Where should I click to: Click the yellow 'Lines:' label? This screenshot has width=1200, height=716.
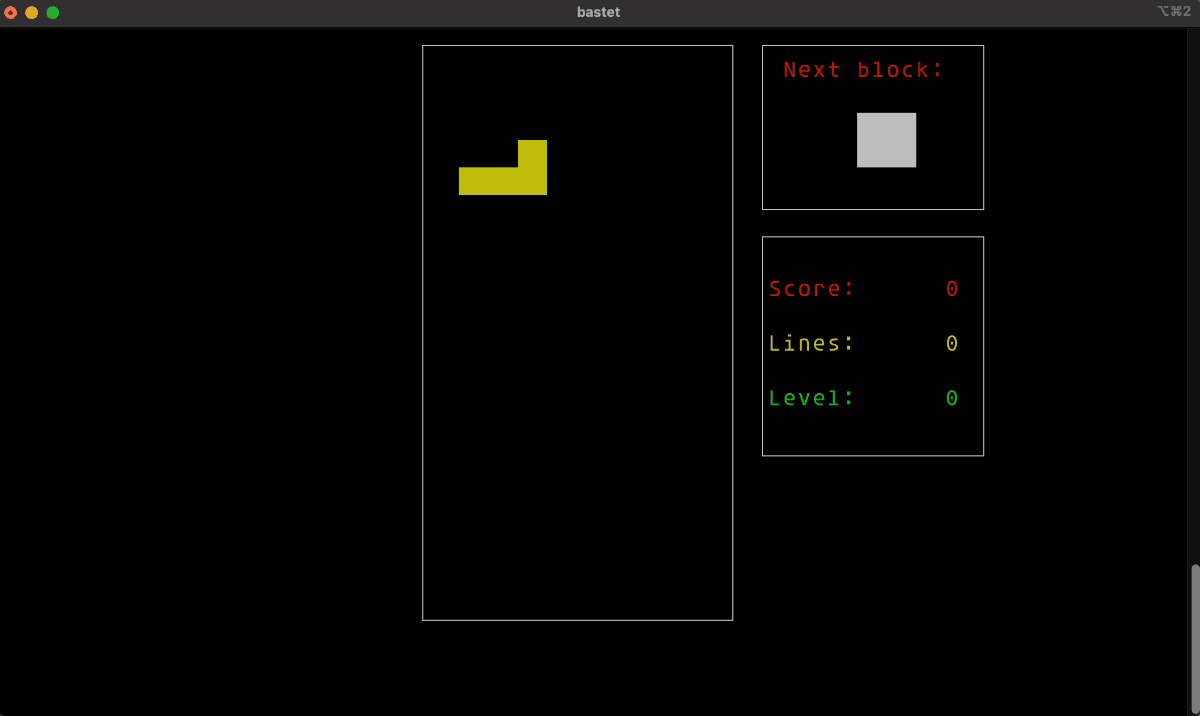tap(812, 343)
